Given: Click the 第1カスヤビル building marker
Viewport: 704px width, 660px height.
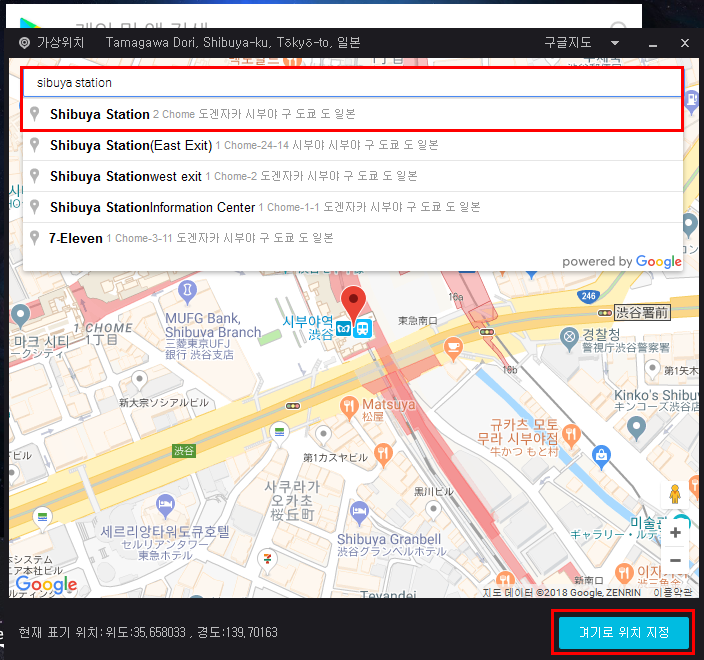Looking at the screenshot, I should click(323, 435).
